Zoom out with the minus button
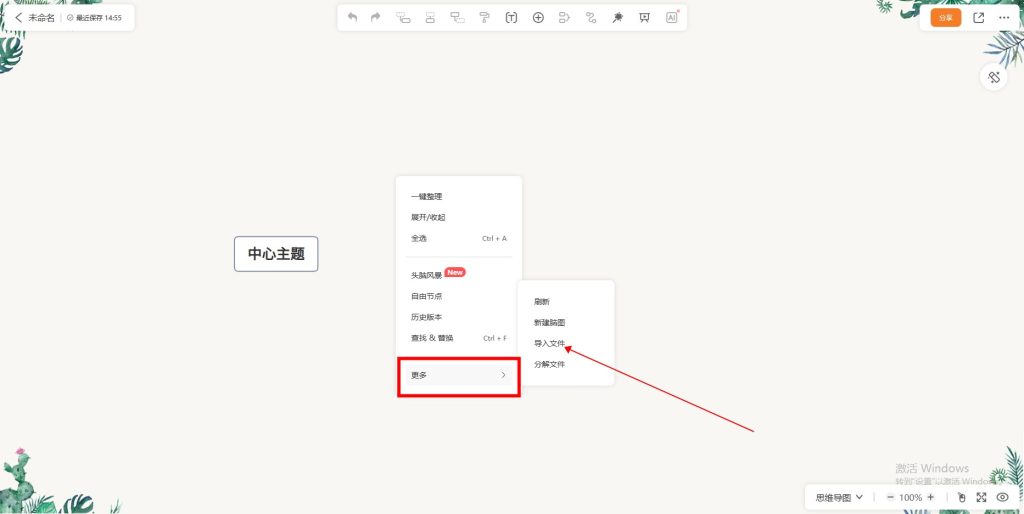The height and width of the screenshot is (514, 1024). click(x=889, y=497)
